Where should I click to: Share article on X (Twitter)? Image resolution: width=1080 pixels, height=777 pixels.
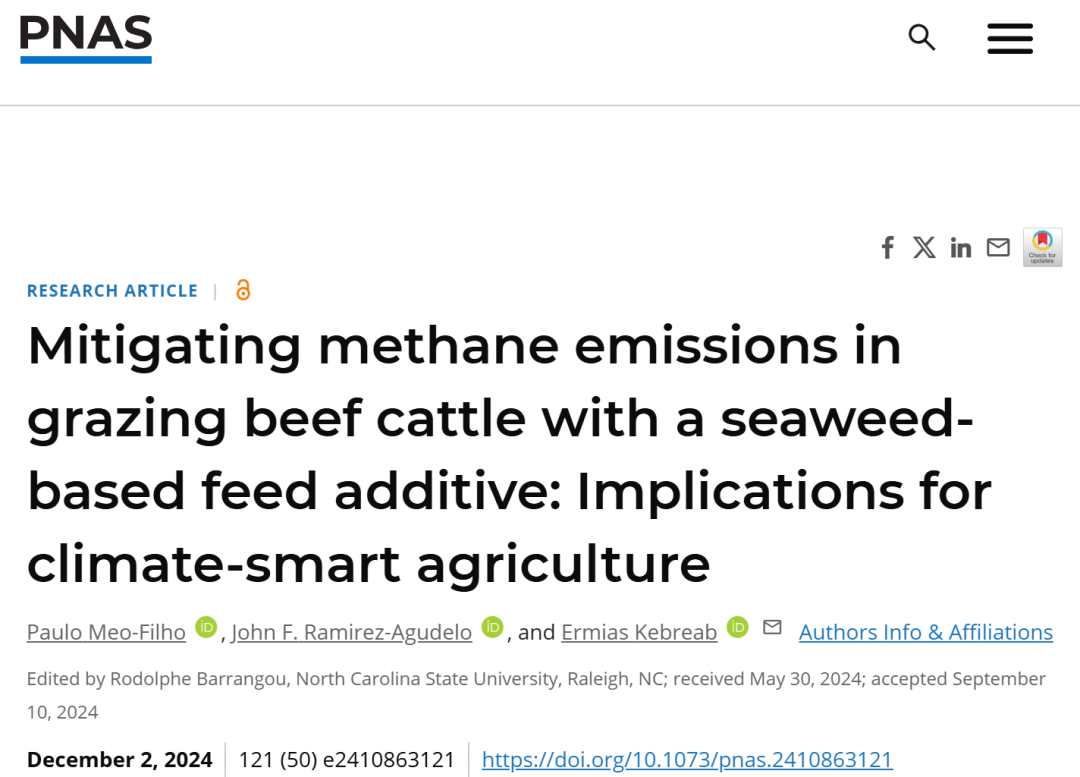pos(924,248)
